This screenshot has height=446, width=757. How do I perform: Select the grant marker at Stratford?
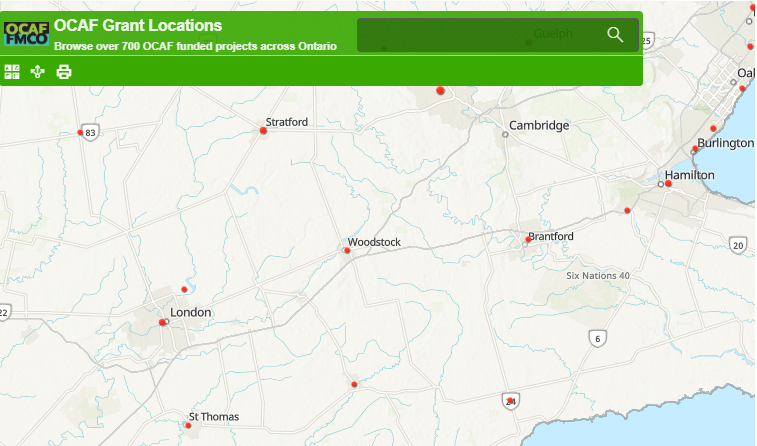[263, 130]
